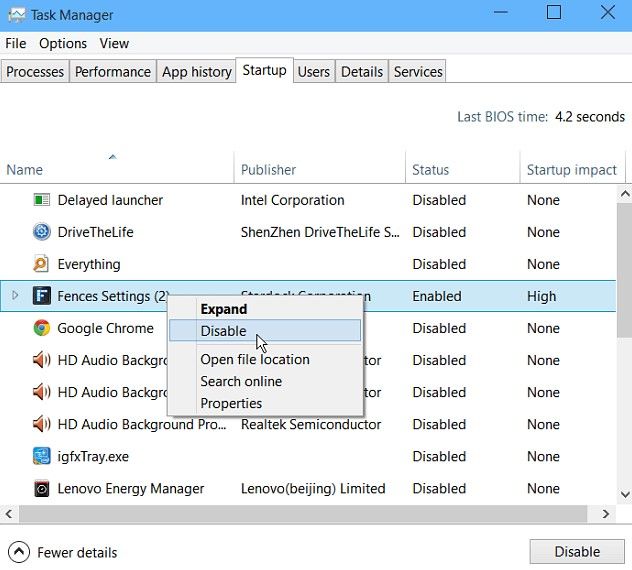
Task: Select the Delayed launcher row name
Action: pyautogui.click(x=110, y=200)
